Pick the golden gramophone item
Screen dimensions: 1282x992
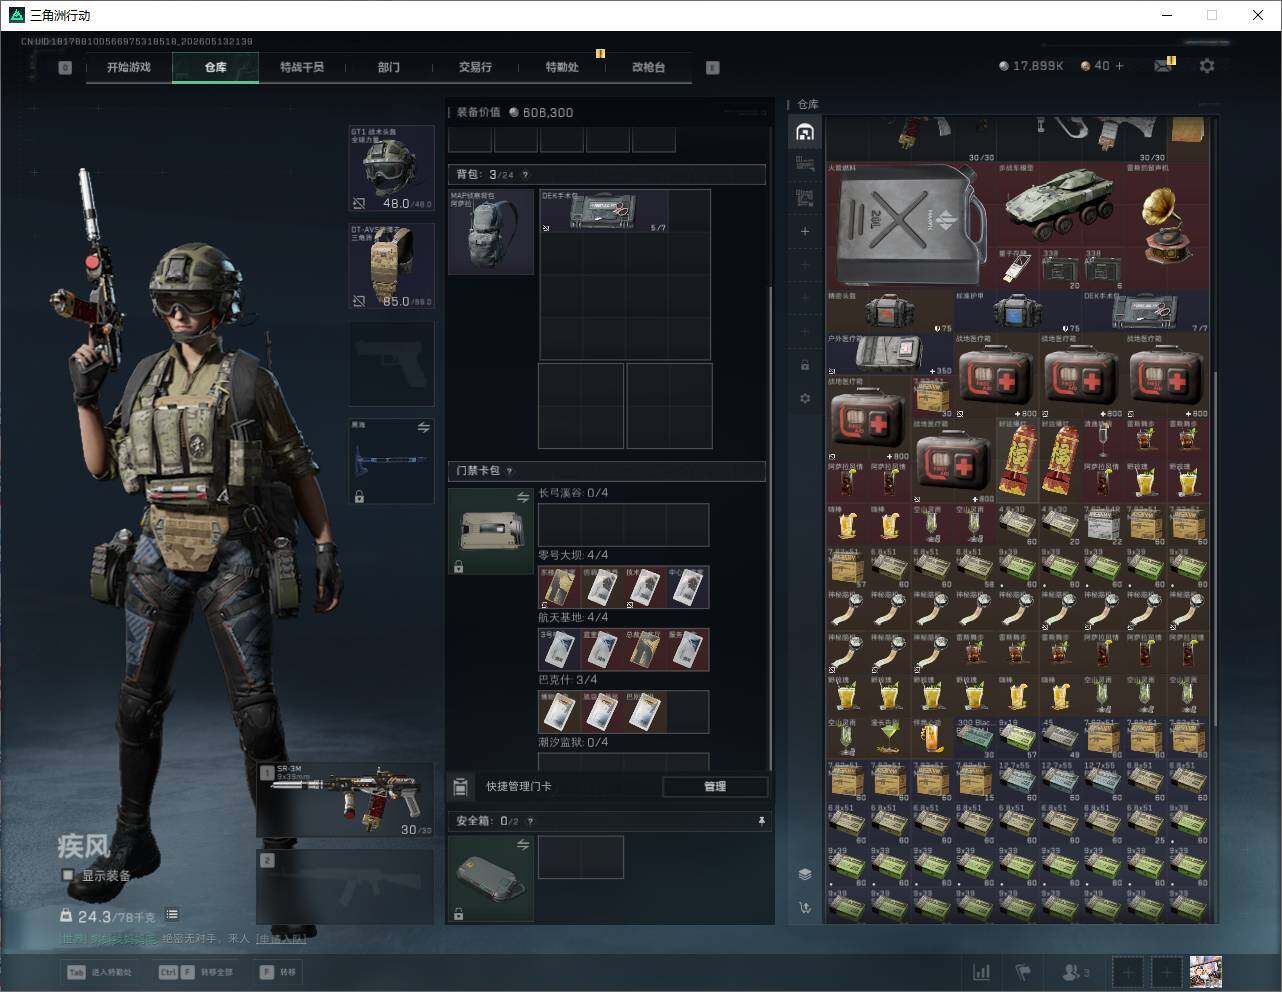point(1167,226)
